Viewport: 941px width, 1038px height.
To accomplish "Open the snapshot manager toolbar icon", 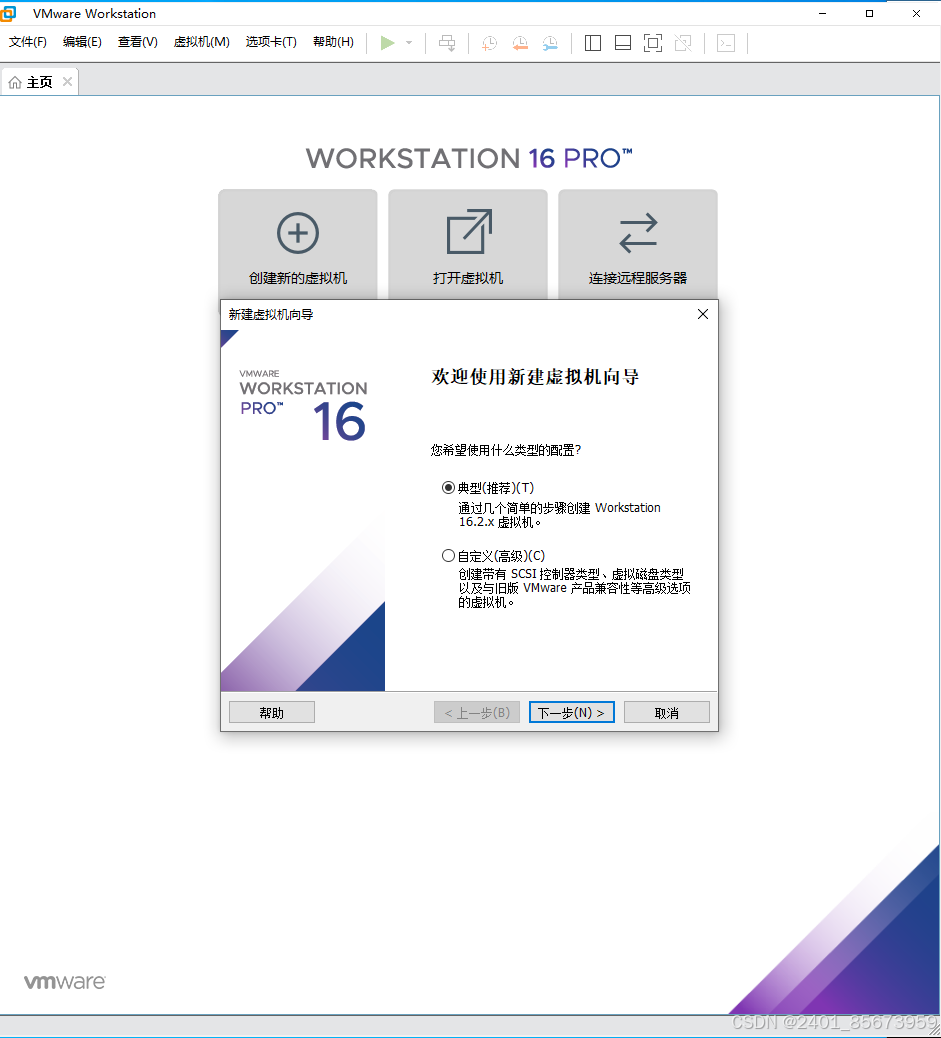I will coord(550,43).
